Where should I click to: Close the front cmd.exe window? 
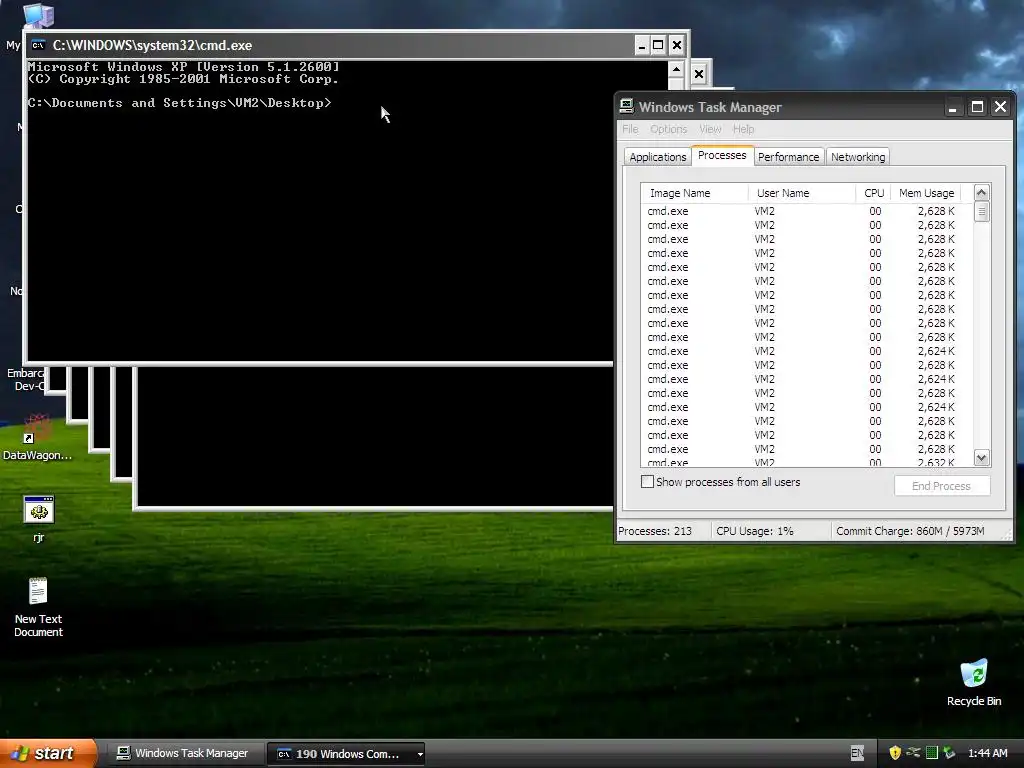(677, 45)
